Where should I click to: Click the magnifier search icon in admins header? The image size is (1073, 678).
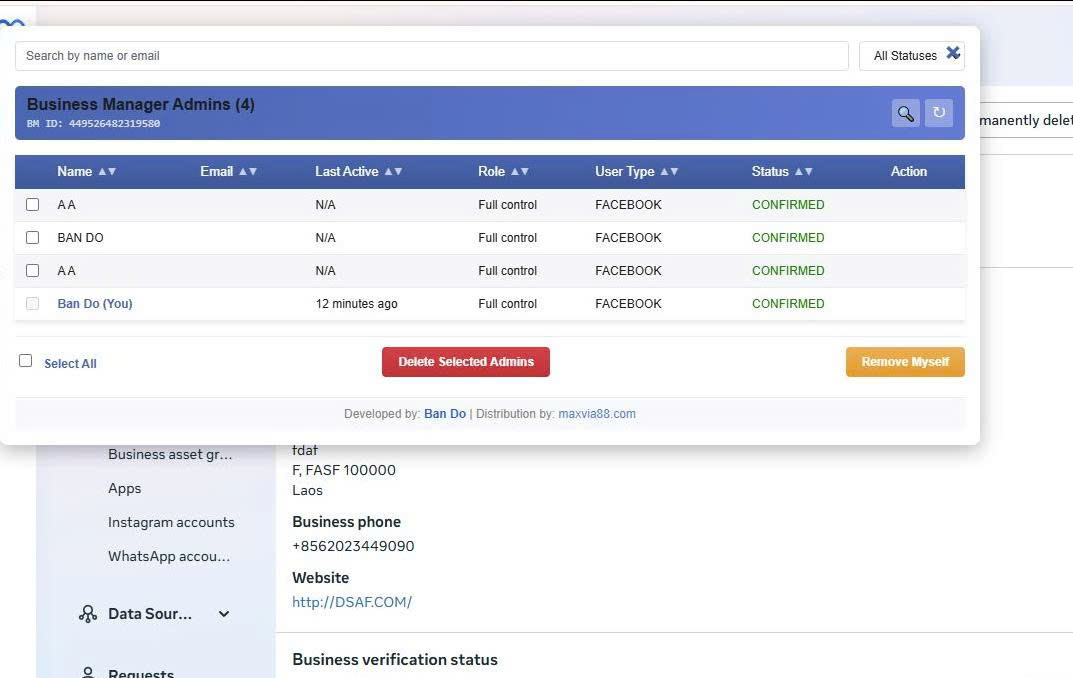tap(905, 113)
